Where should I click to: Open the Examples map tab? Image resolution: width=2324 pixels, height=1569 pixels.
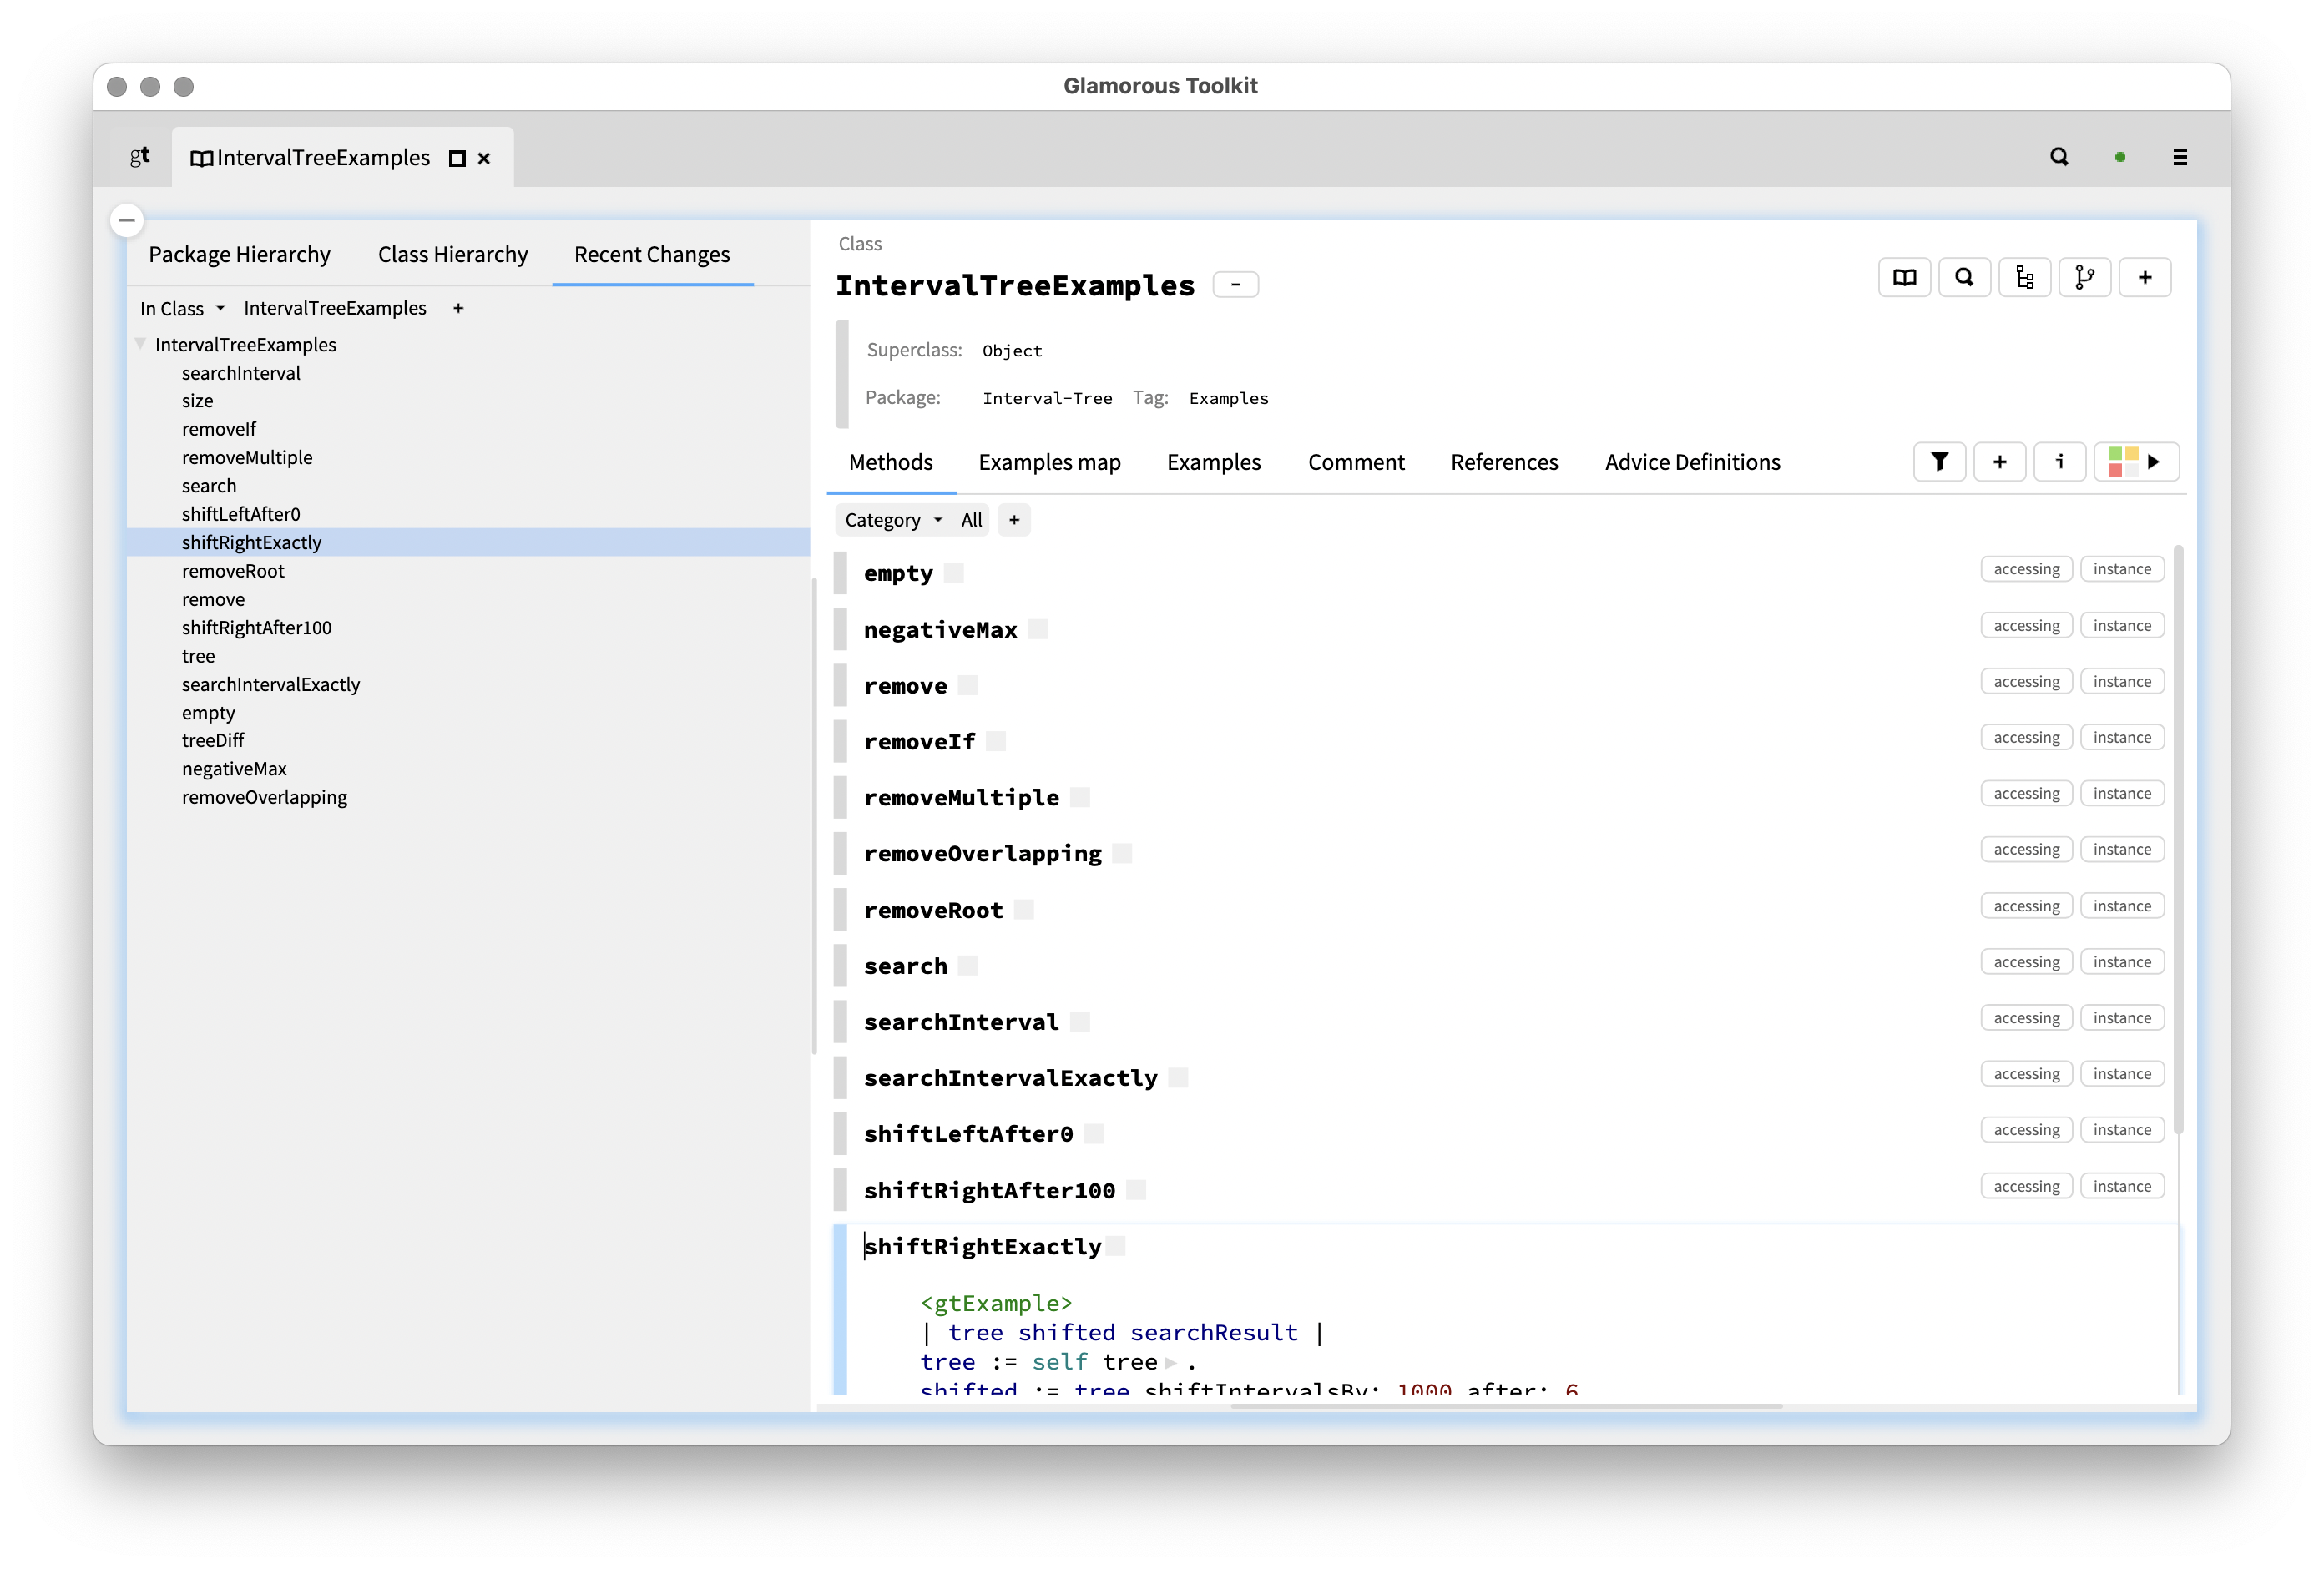(1050, 461)
